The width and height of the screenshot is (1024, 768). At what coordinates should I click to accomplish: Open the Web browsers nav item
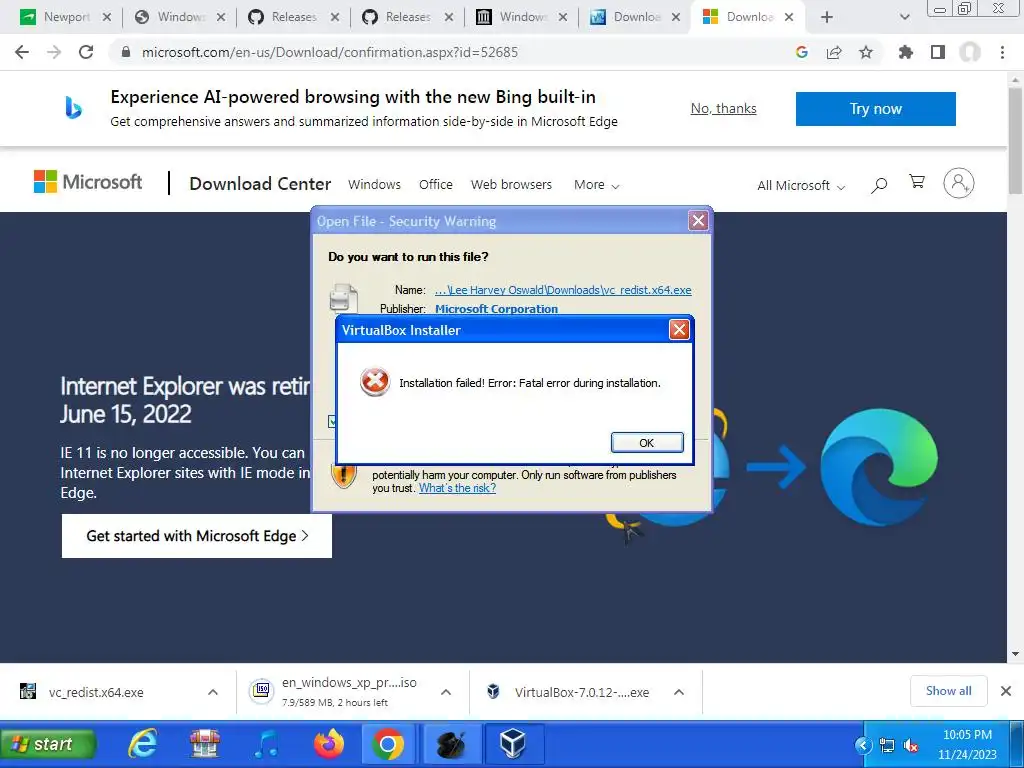click(x=511, y=185)
